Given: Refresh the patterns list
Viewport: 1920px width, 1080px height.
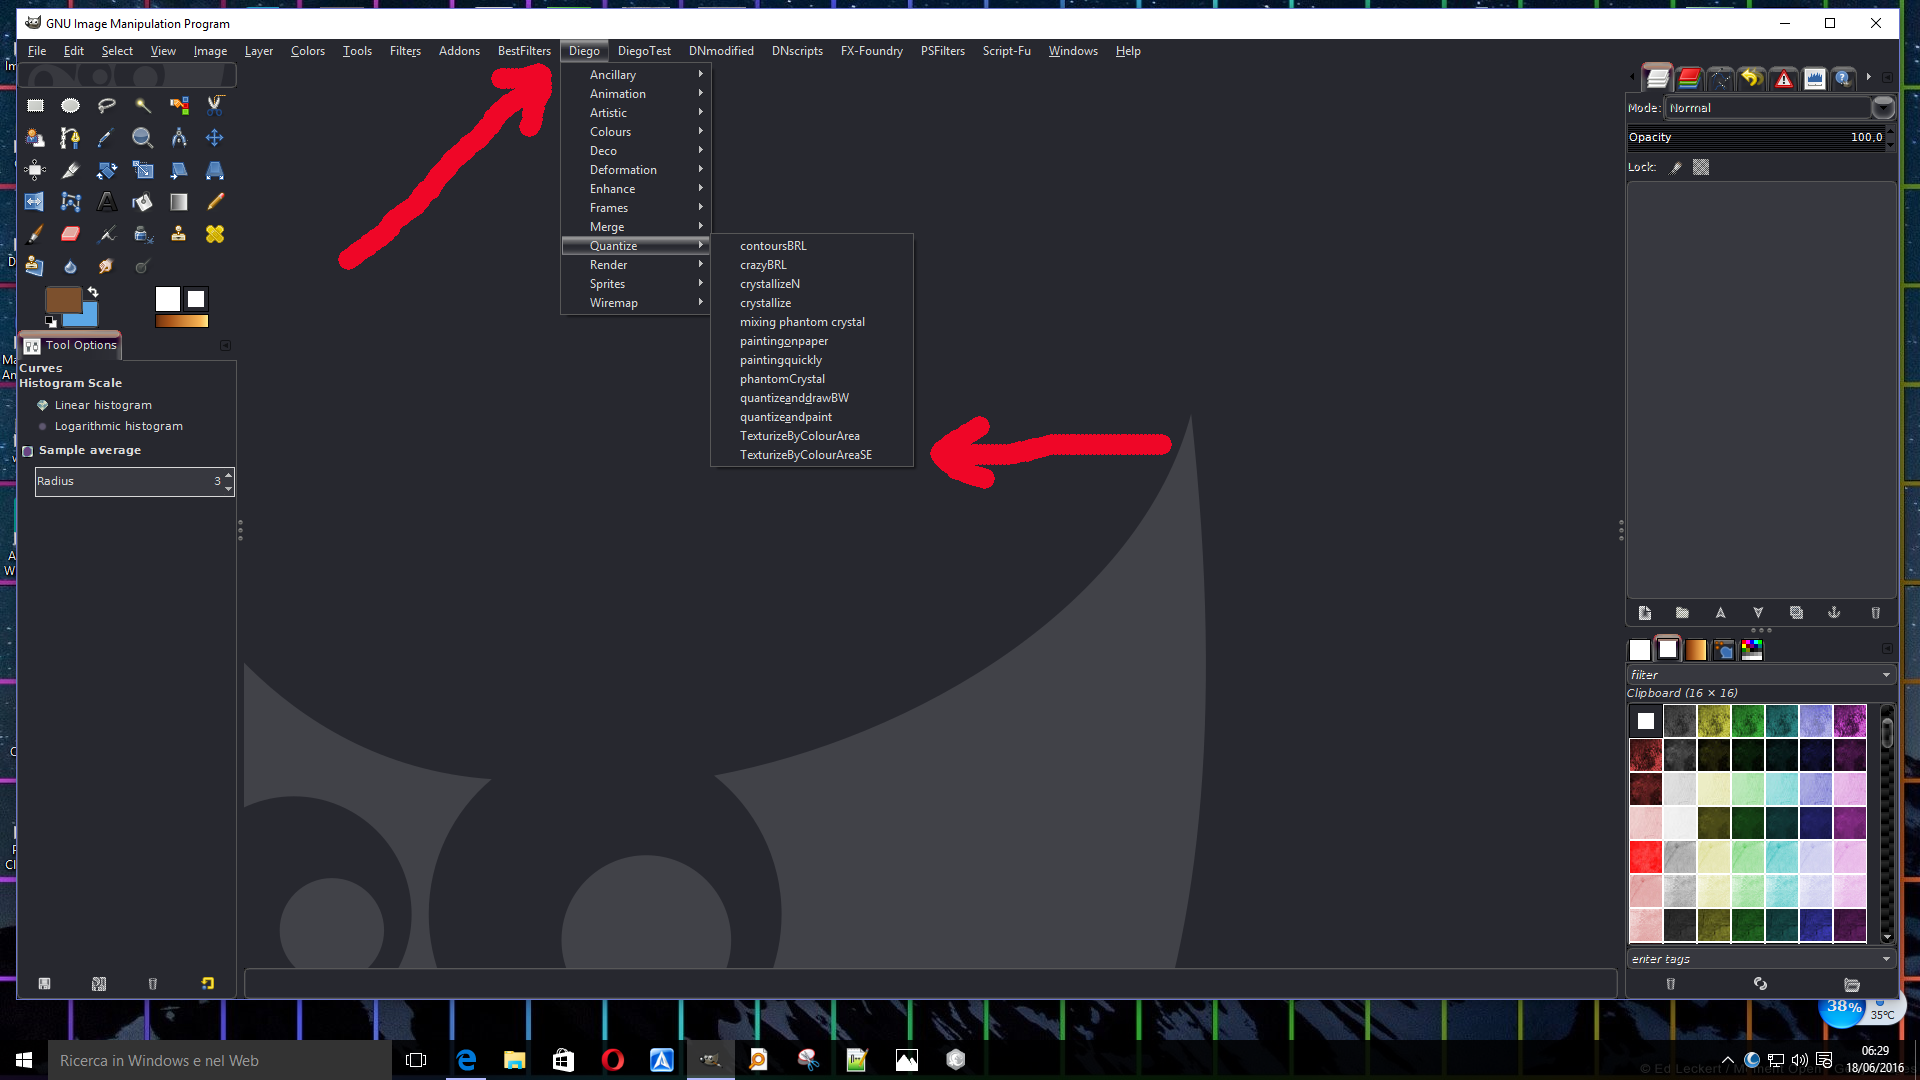Looking at the screenshot, I should click(x=1760, y=984).
